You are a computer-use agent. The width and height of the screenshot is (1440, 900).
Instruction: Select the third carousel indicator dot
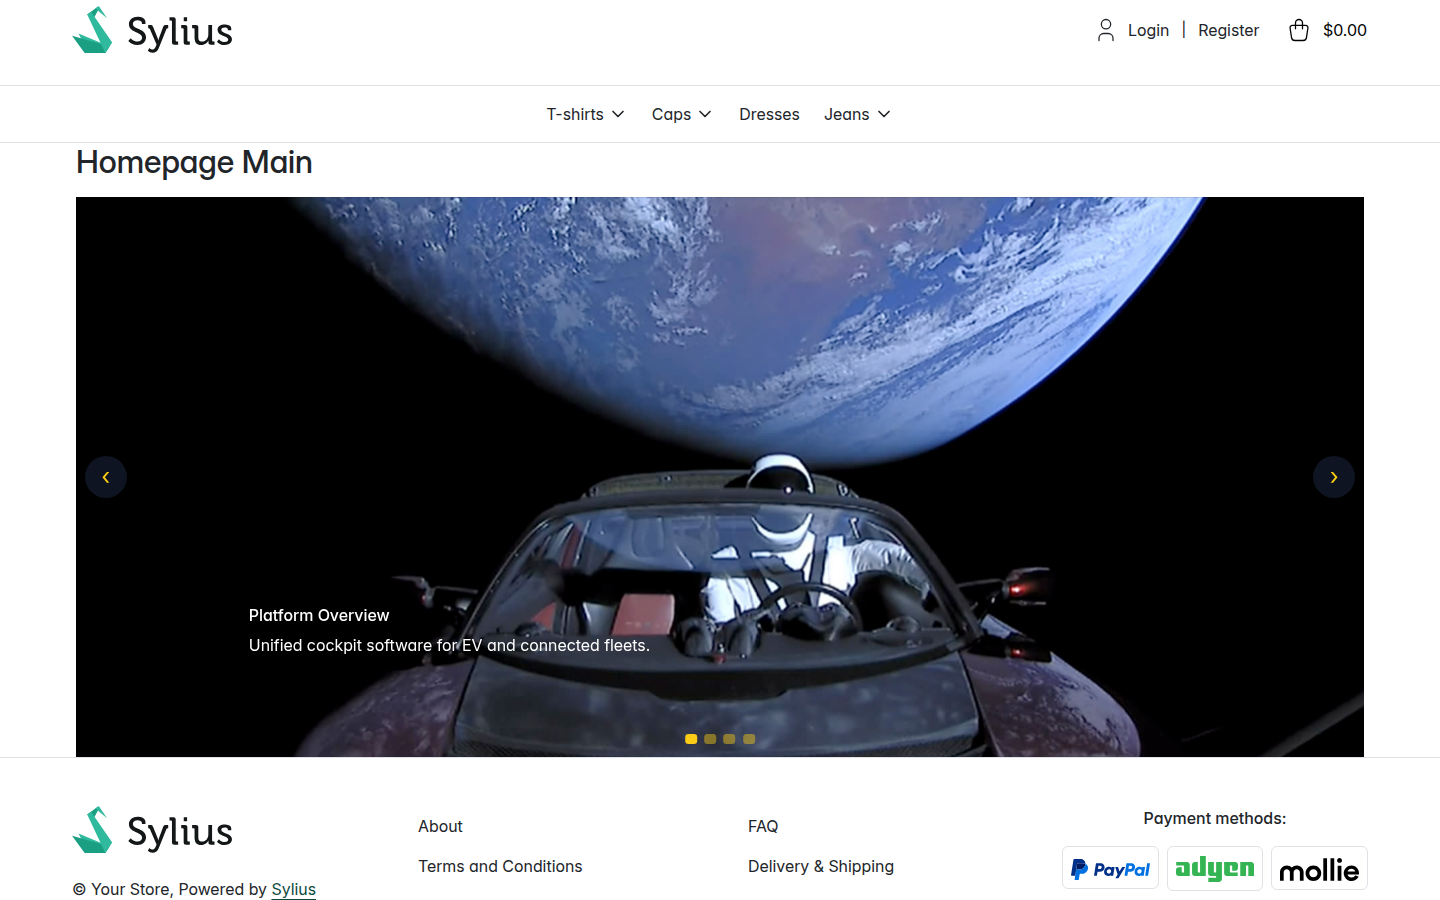point(729,739)
